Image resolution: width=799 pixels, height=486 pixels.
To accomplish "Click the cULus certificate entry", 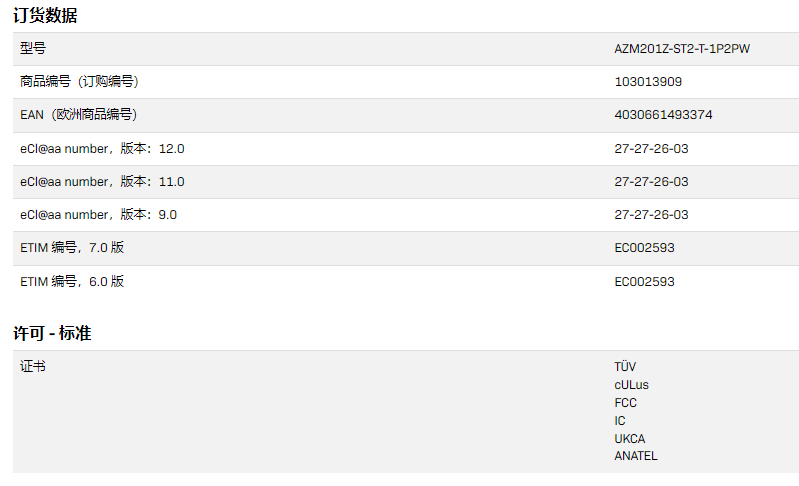I will point(632,385).
